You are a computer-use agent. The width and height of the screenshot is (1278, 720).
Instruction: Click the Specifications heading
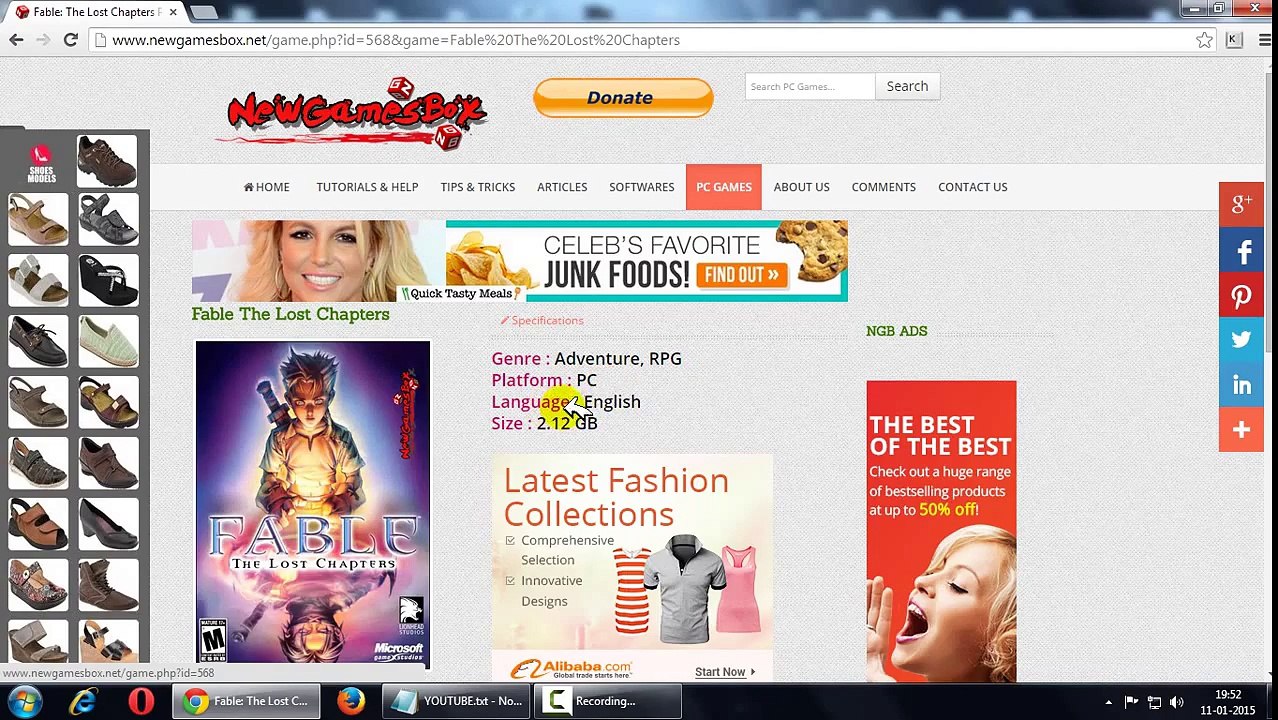[541, 320]
